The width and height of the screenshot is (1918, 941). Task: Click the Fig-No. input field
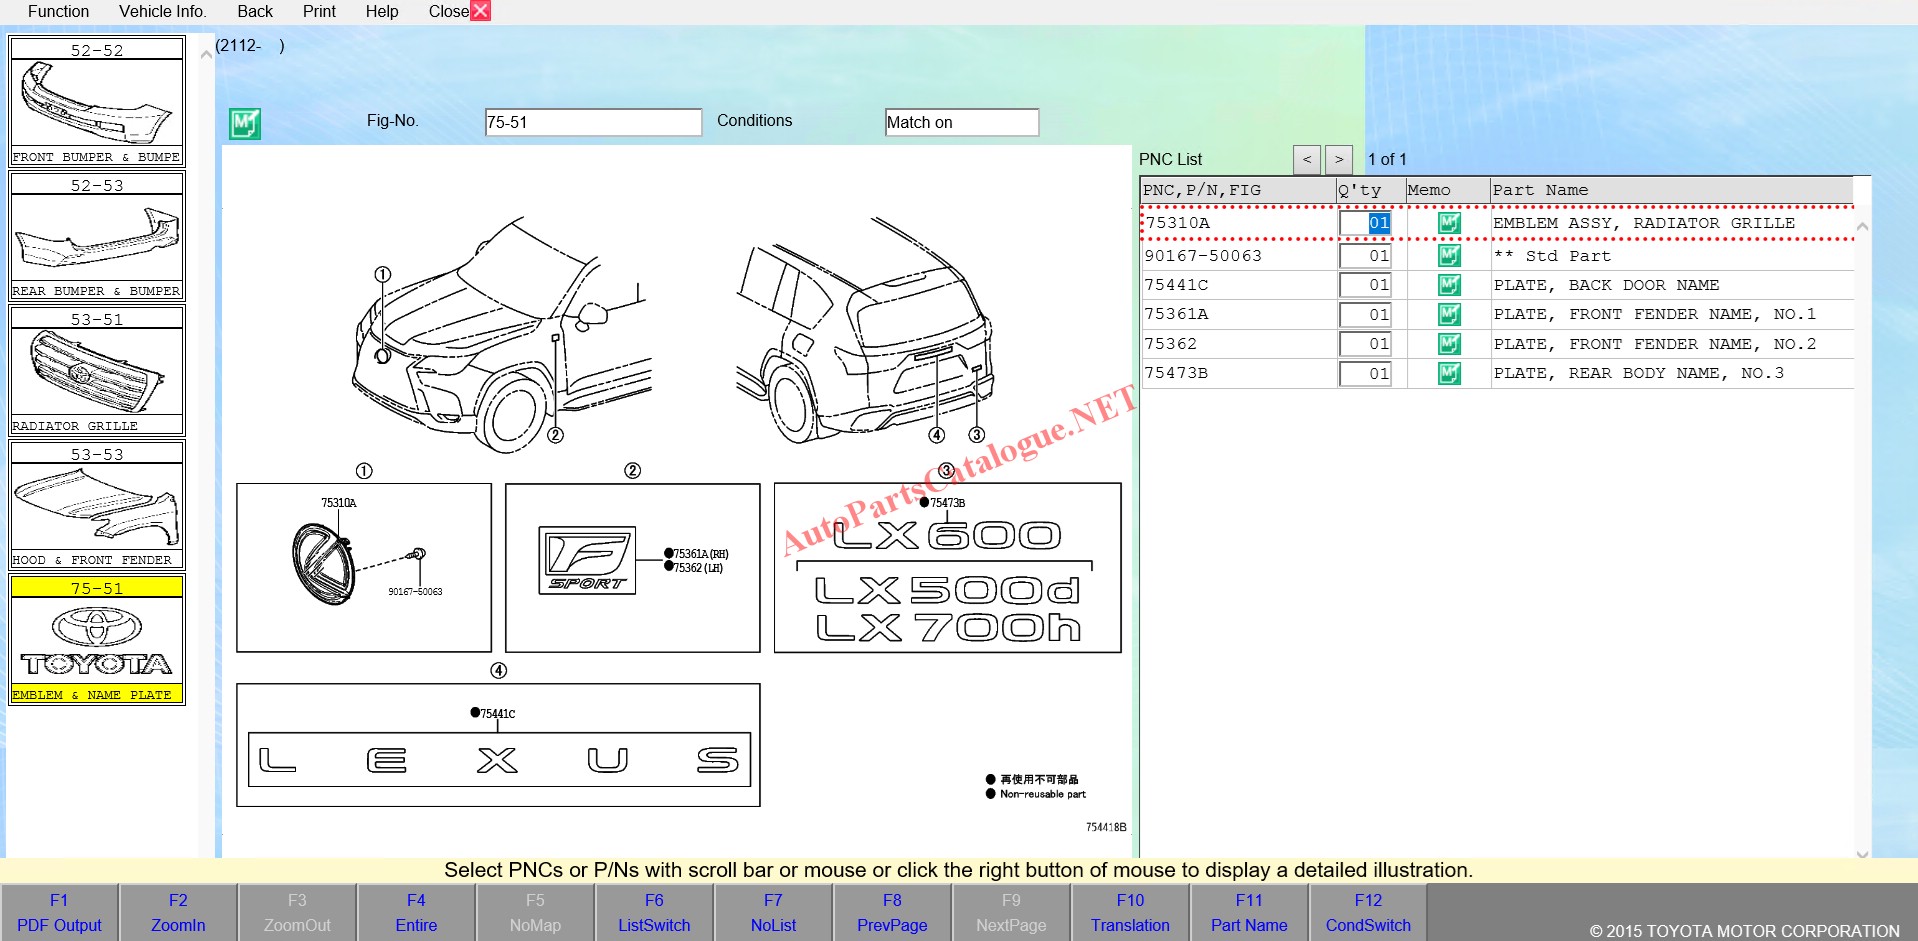point(592,122)
